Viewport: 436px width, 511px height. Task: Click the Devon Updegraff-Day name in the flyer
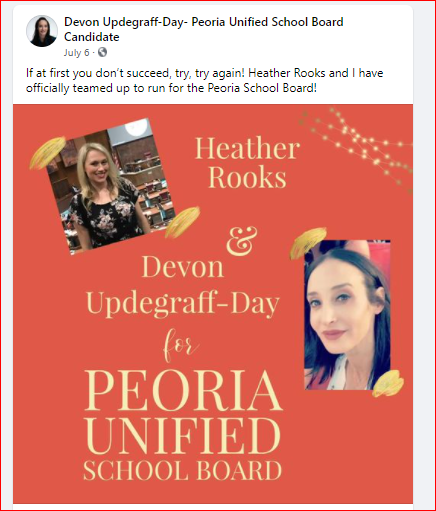[183, 285]
